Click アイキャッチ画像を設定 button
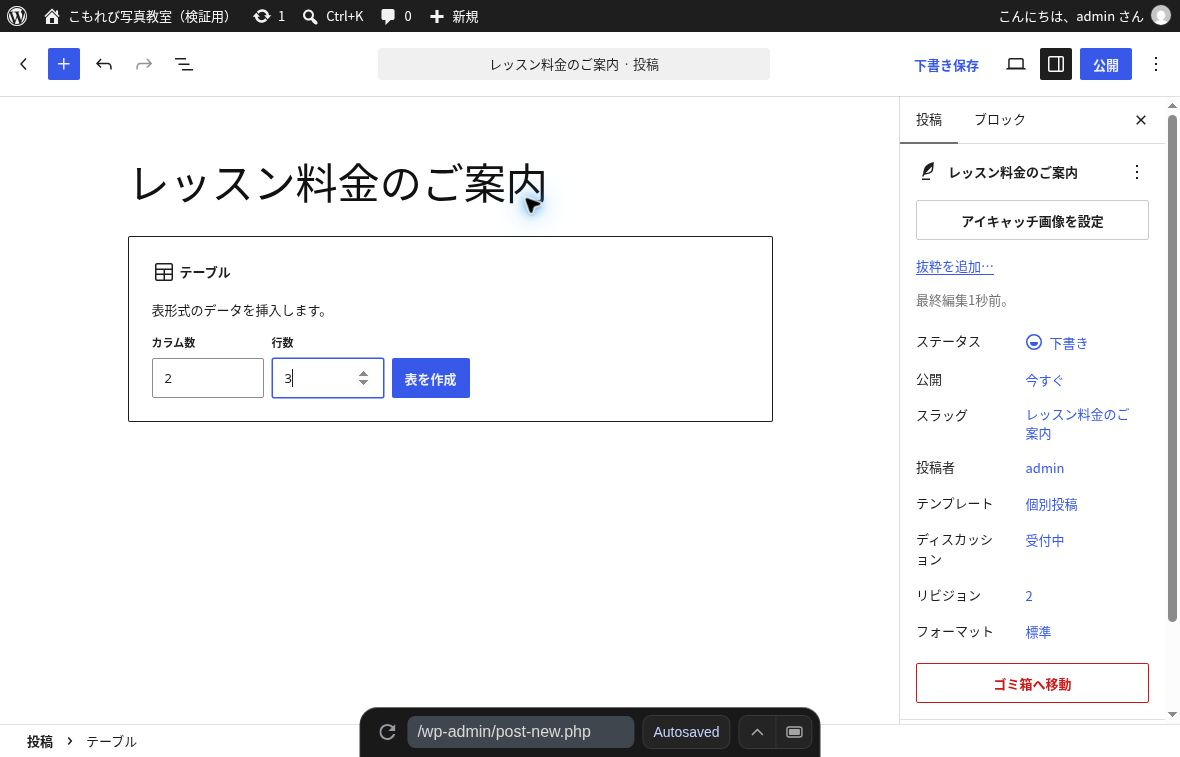The image size is (1180, 757). [1032, 220]
